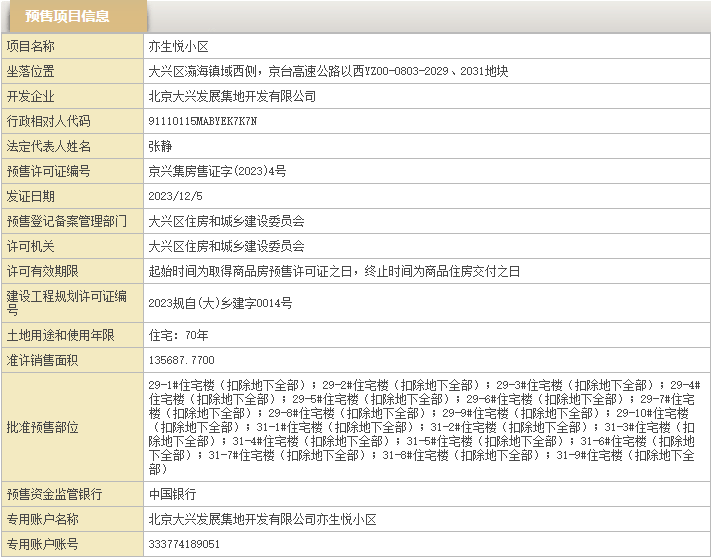Click the approved presale buildings list
Screen dimensions: 711x557
click(424, 426)
